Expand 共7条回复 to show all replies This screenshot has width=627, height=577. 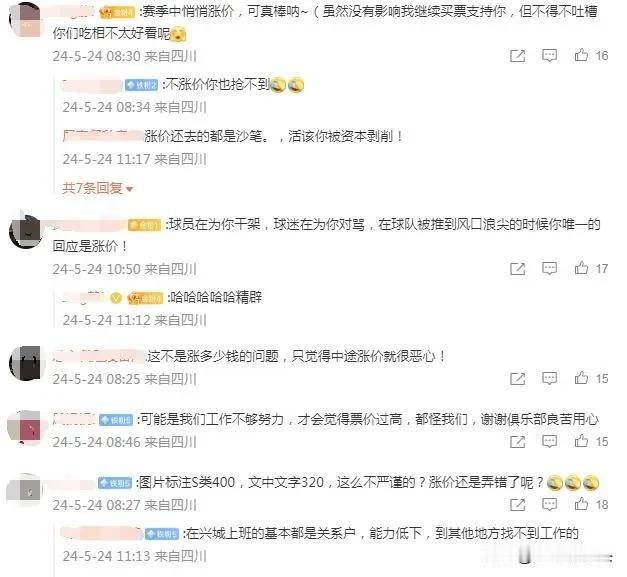click(x=97, y=188)
